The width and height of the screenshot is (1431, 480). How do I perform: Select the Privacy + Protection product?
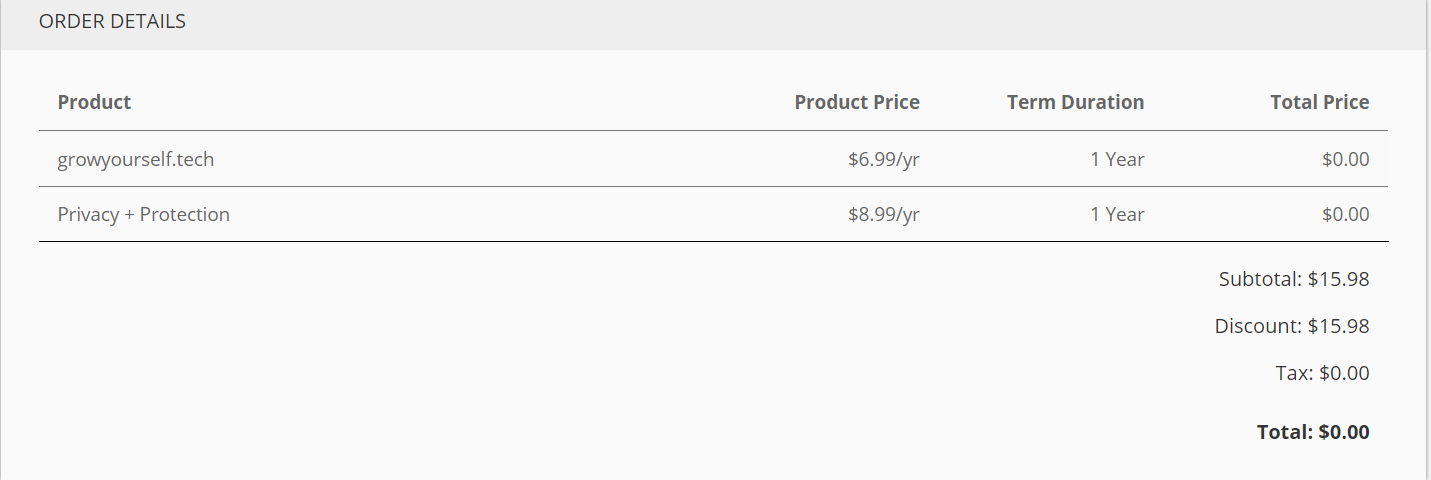point(144,214)
